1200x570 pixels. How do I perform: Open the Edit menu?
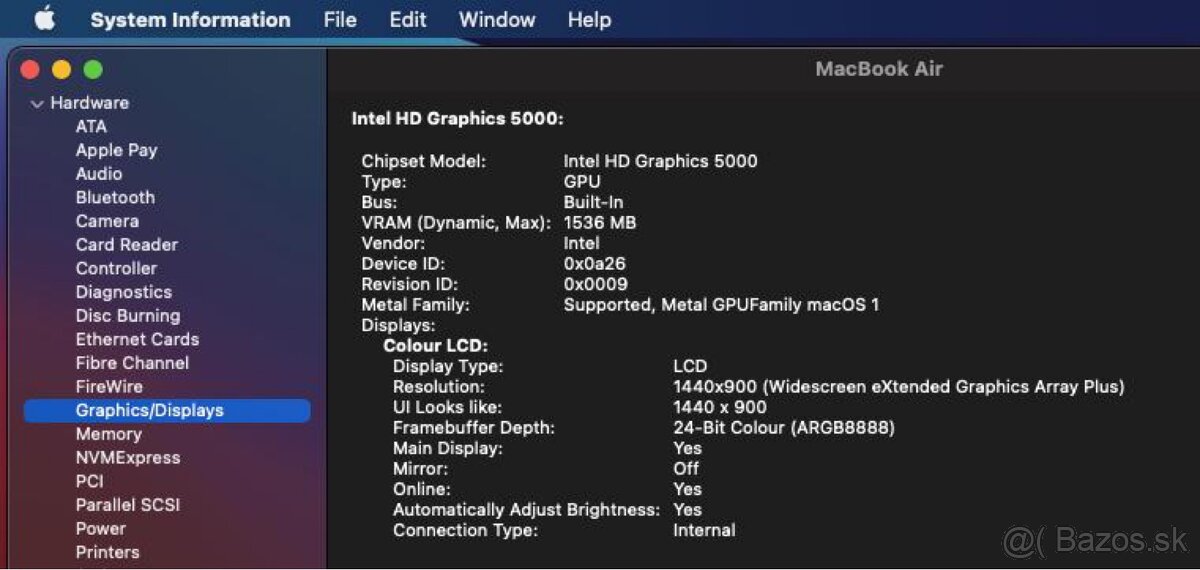tap(408, 19)
